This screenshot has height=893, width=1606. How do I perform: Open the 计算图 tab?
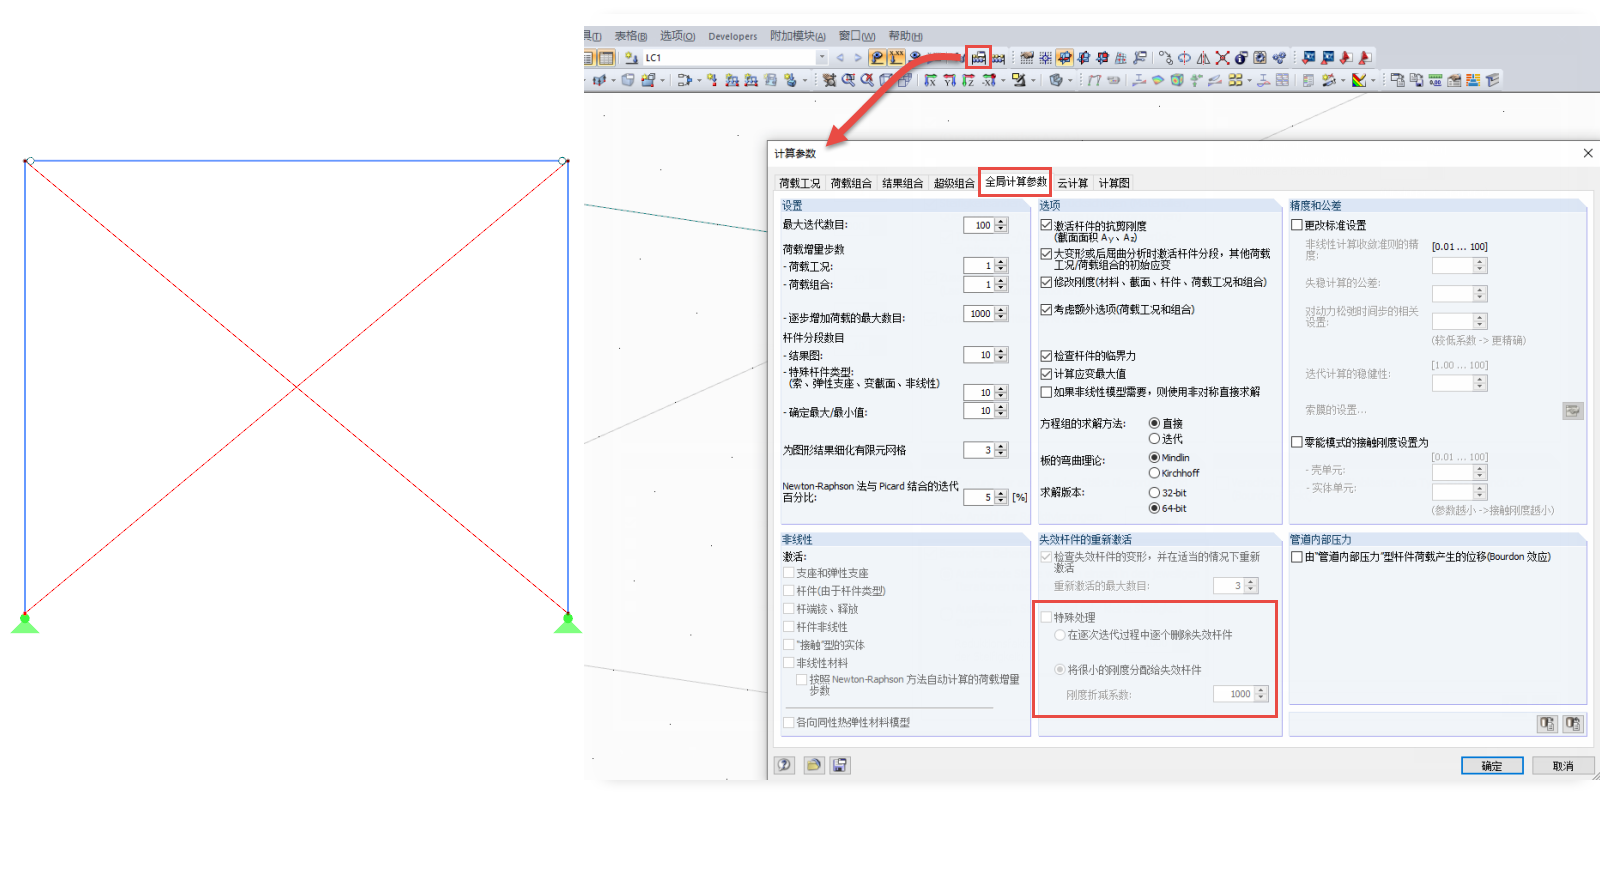tap(1114, 183)
